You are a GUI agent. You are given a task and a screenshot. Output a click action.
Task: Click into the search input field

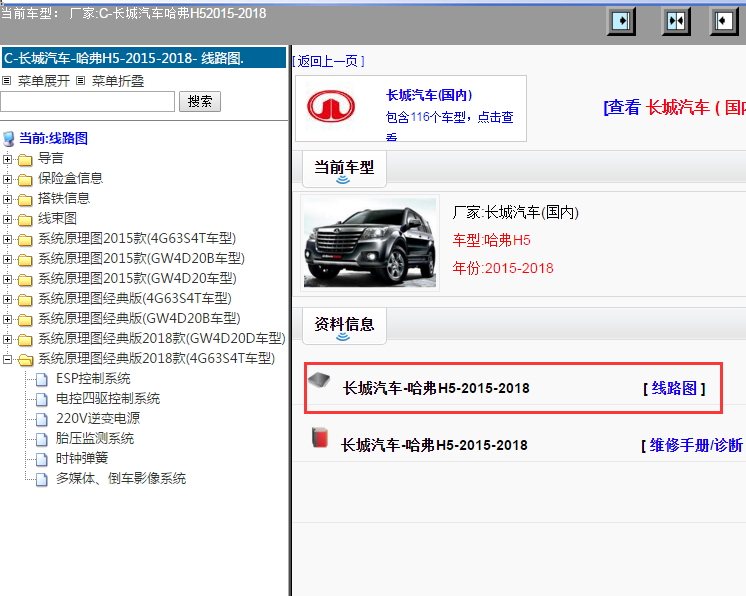click(x=88, y=101)
